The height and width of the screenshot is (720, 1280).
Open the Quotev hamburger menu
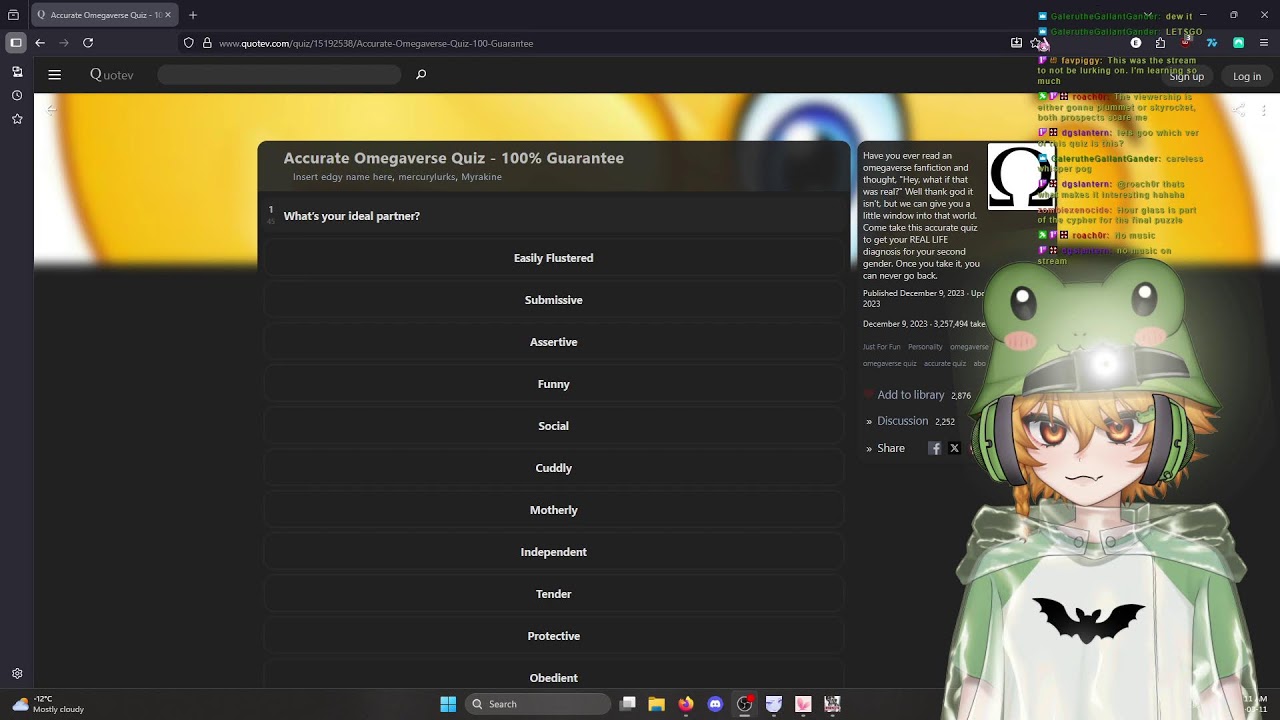(x=55, y=75)
